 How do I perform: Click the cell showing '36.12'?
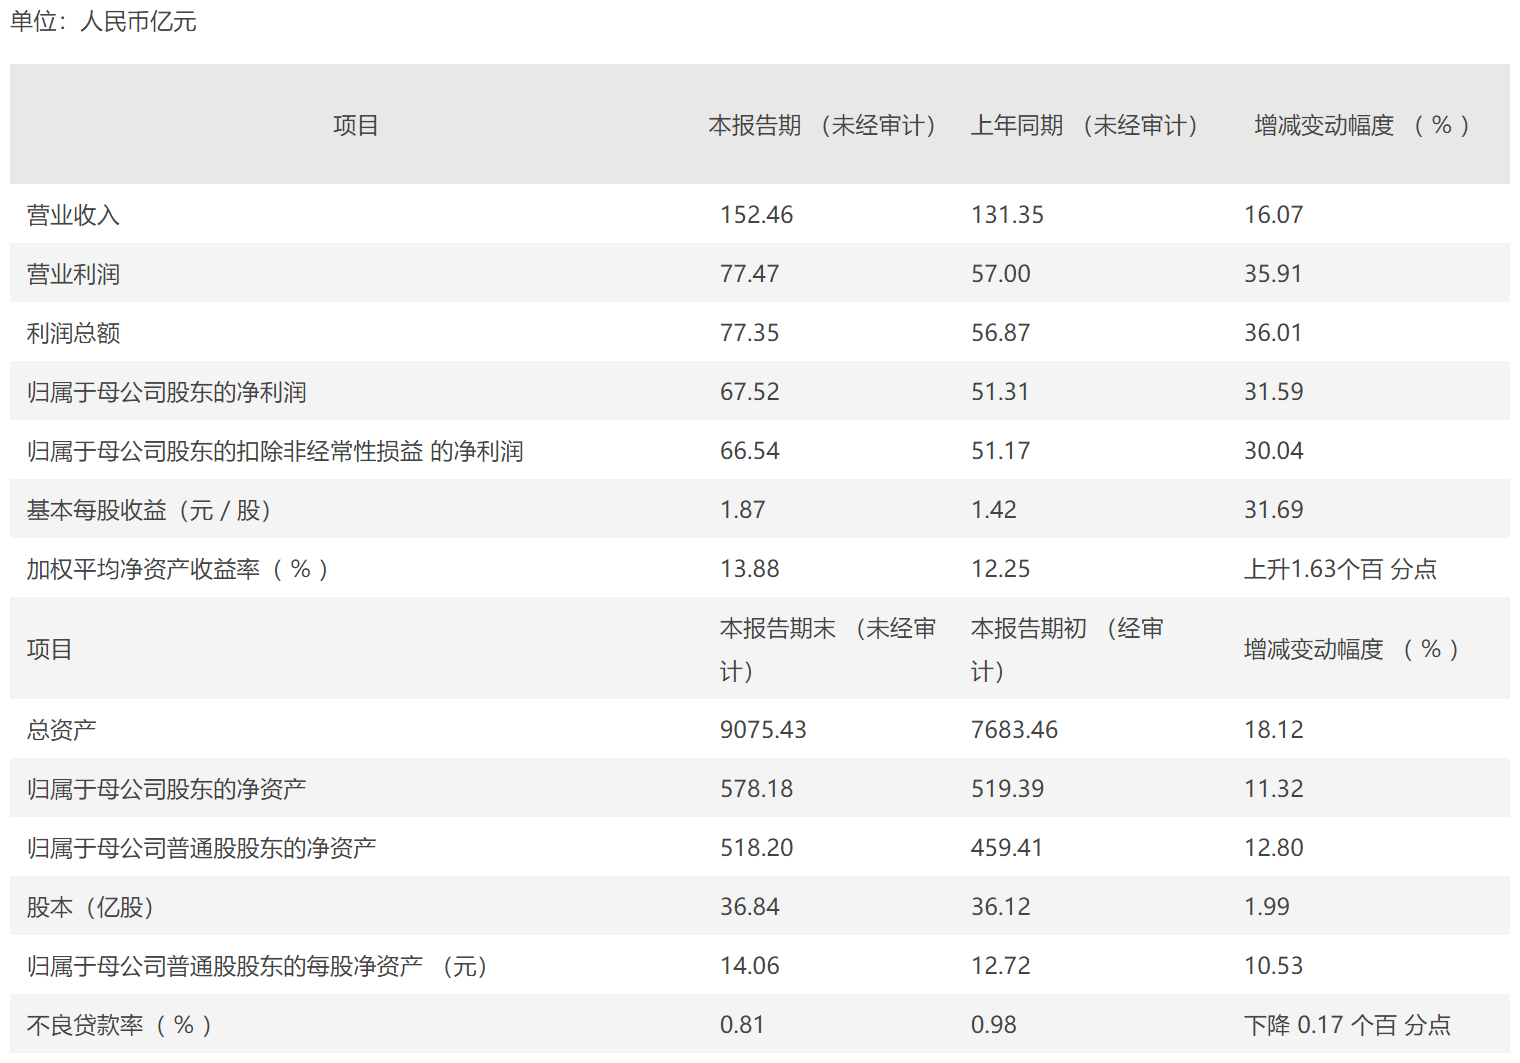pos(1000,907)
